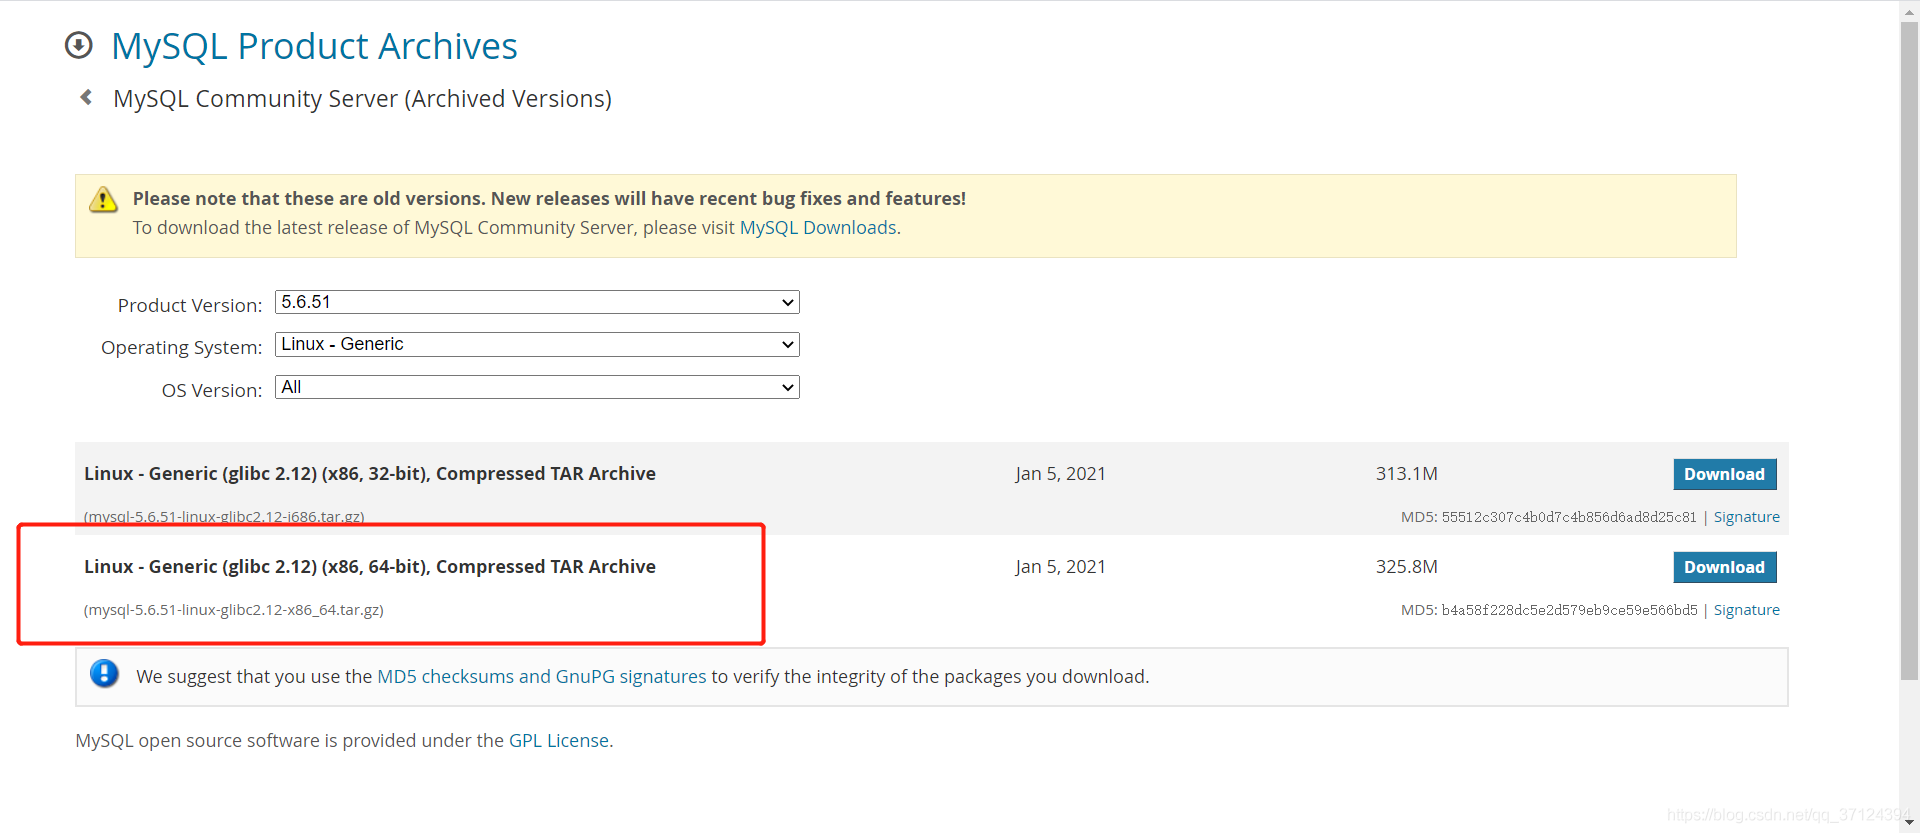Open the Product Version dropdown
Screen dimensions: 1920x833
(537, 302)
